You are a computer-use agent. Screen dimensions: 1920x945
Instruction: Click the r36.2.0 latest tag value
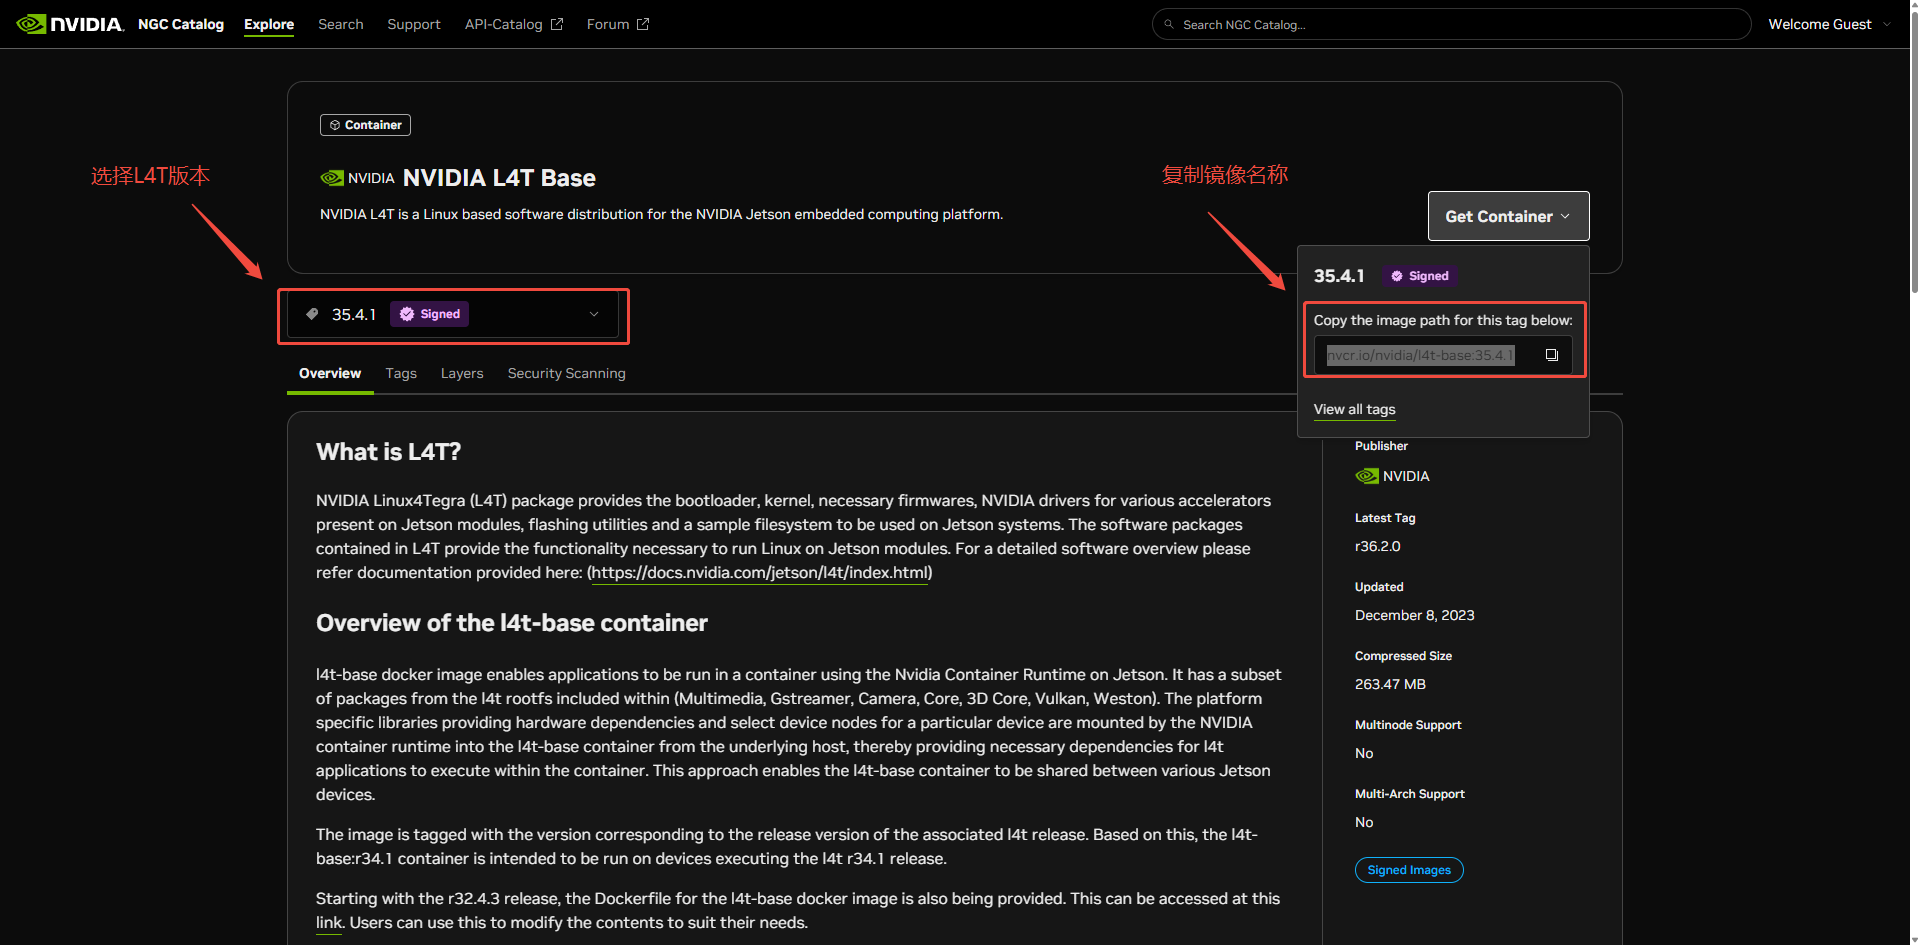[1377, 546]
